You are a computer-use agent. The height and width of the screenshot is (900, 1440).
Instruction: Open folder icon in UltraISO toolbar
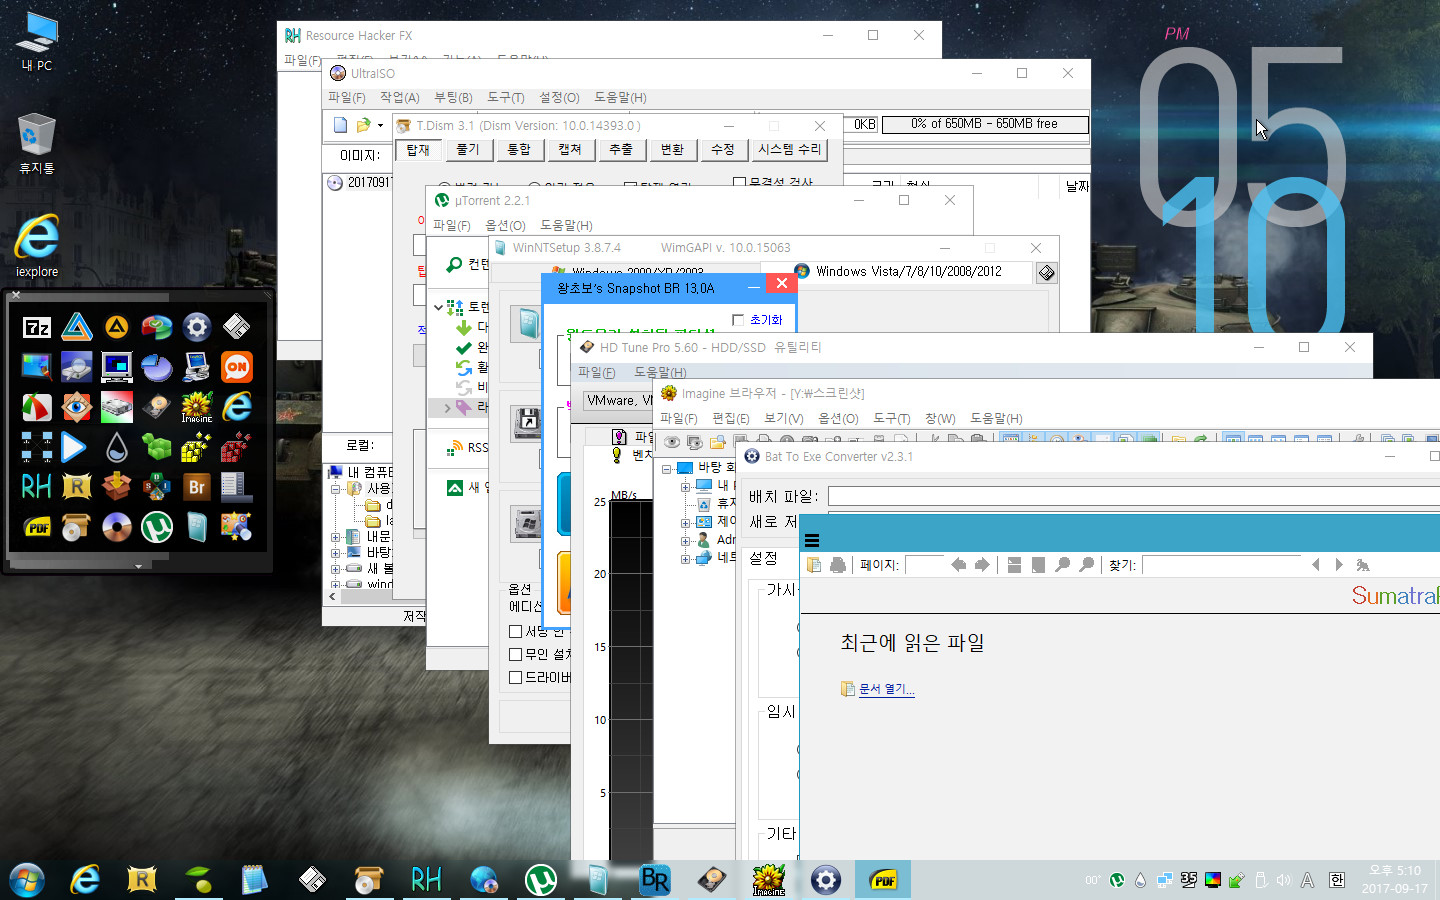coord(363,125)
